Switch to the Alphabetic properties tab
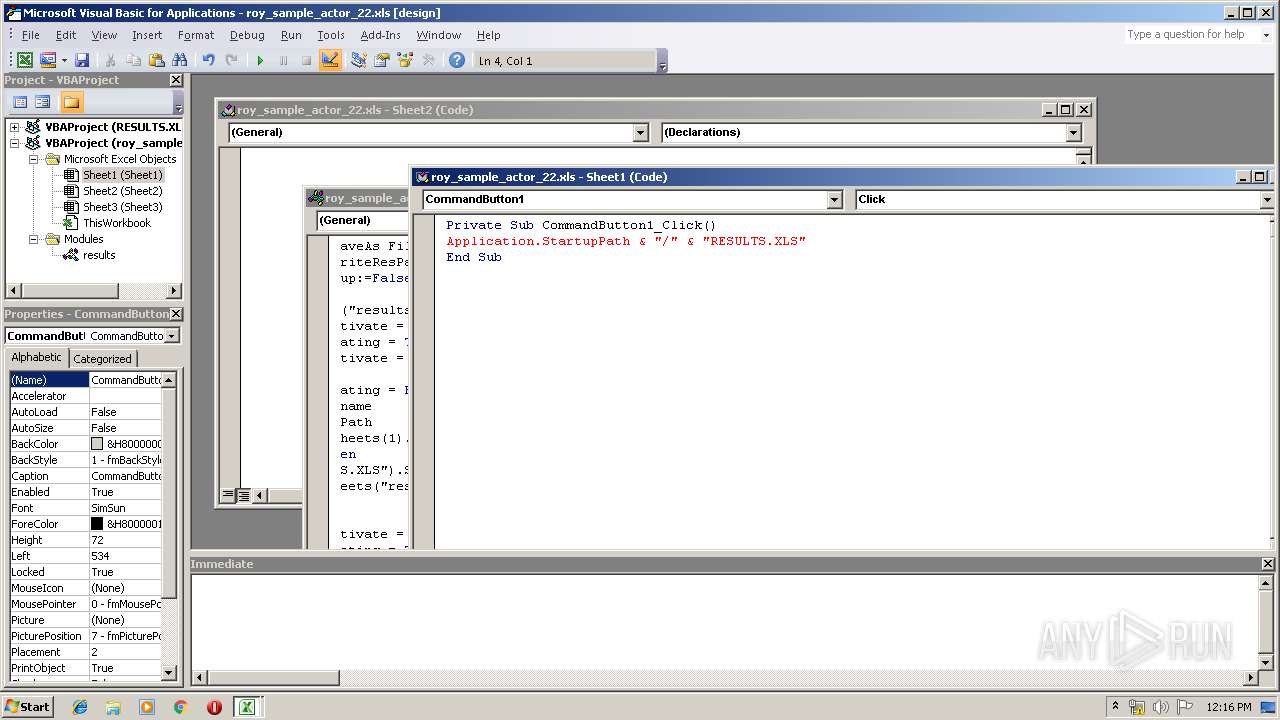The height and width of the screenshot is (720, 1280). point(37,358)
